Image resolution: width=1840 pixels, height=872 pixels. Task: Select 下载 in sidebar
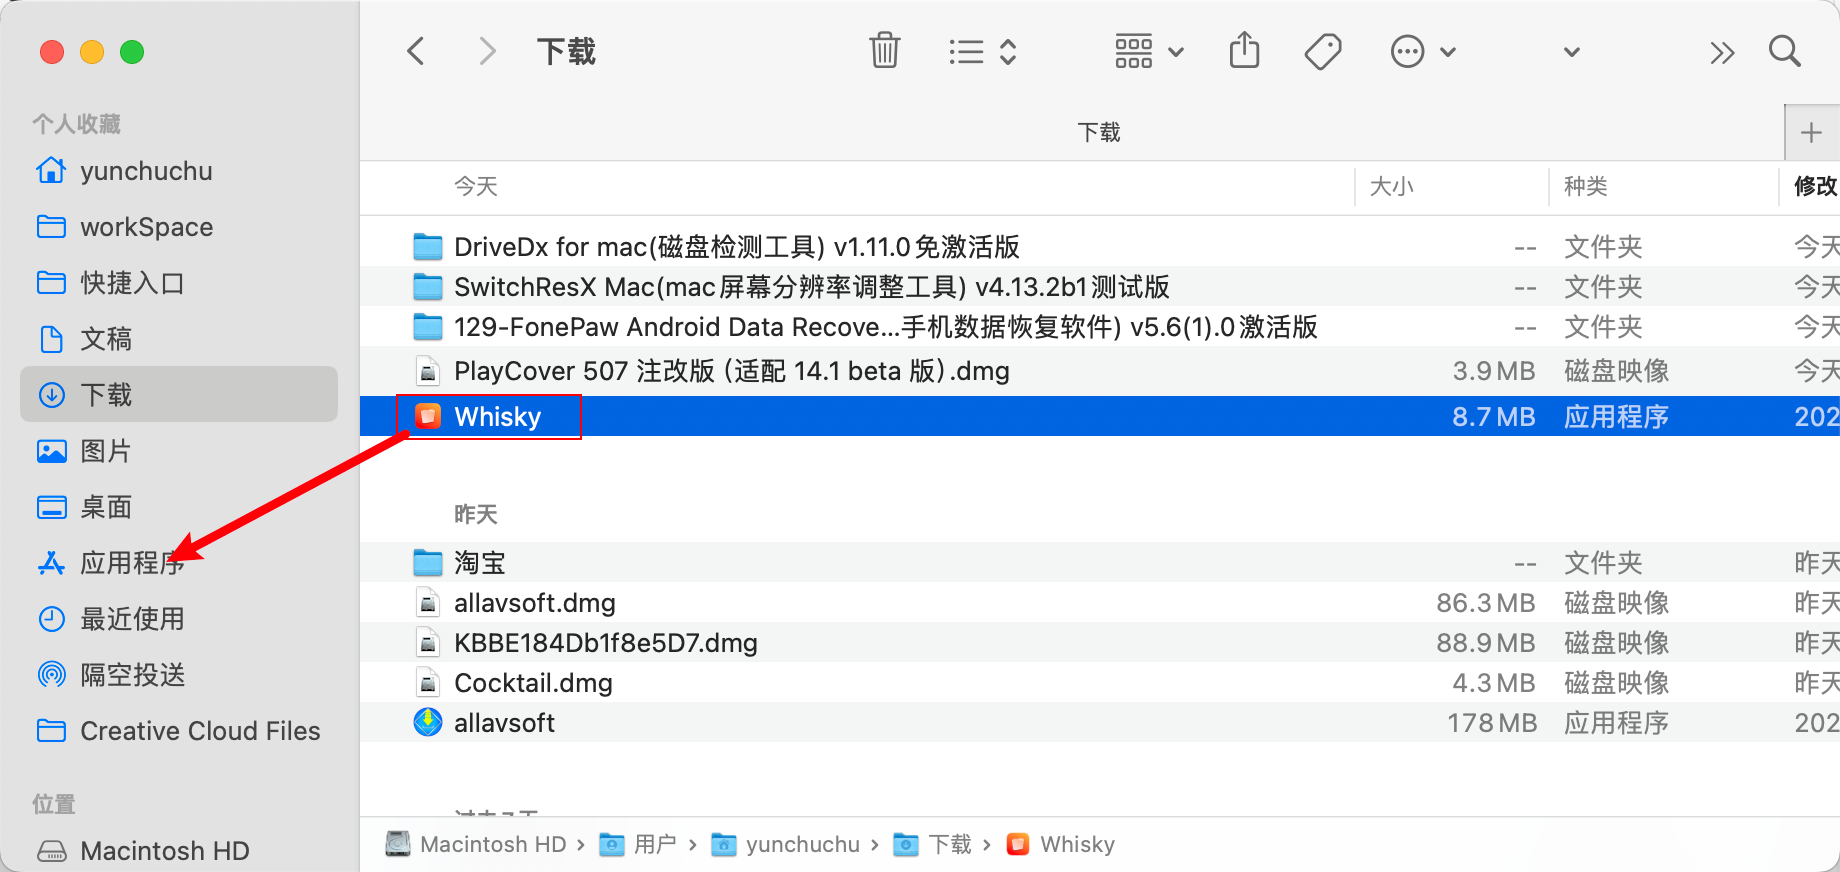179,394
